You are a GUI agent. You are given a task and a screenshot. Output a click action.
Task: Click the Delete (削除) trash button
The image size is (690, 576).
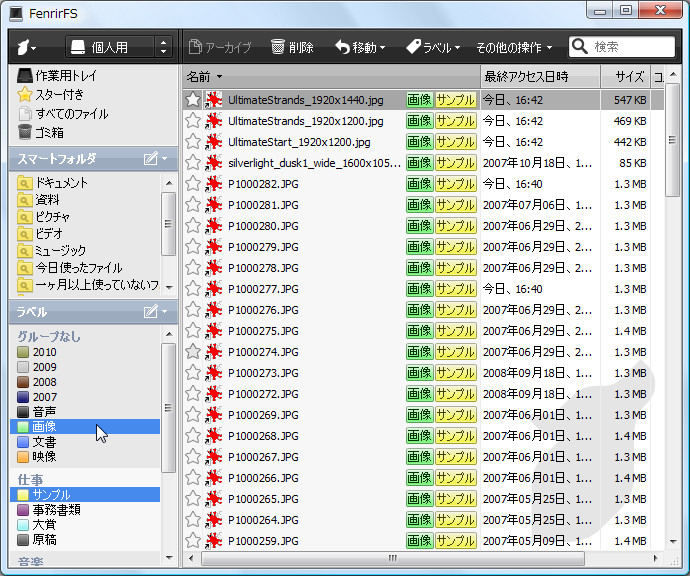click(x=292, y=47)
